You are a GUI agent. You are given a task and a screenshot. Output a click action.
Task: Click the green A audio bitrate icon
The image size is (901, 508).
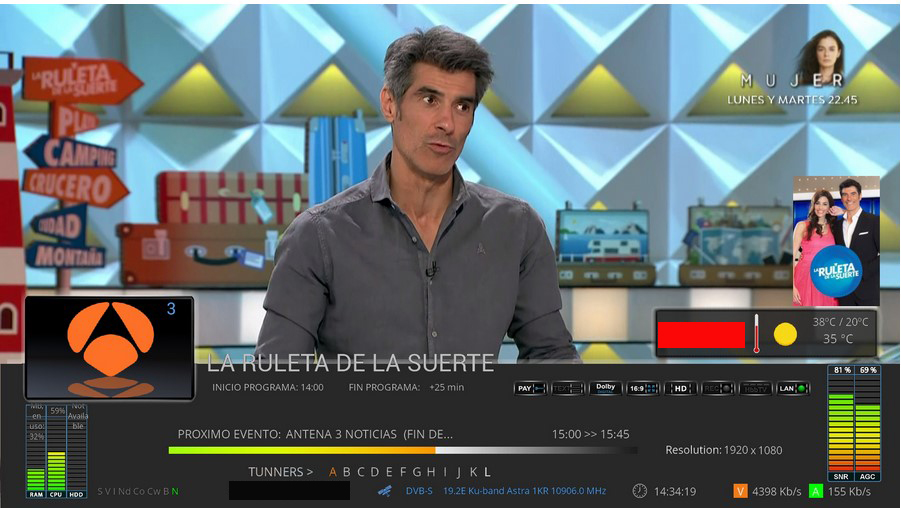[815, 491]
